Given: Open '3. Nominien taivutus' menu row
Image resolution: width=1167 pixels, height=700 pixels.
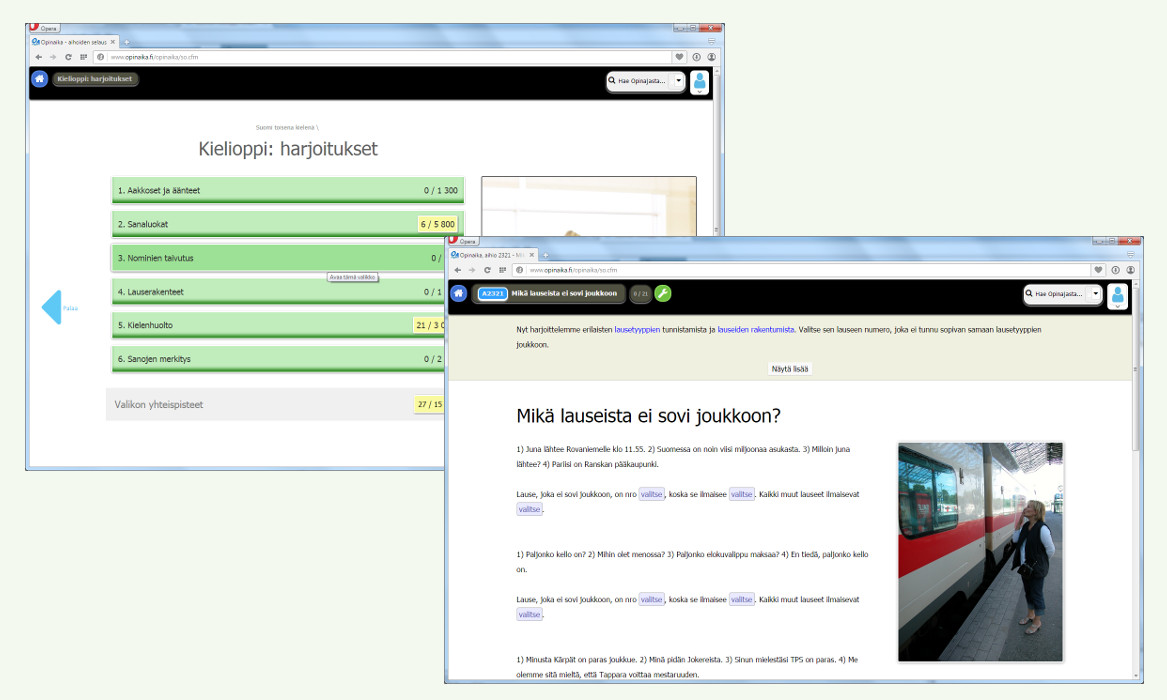Looking at the screenshot, I should pyautogui.click(x=278, y=258).
